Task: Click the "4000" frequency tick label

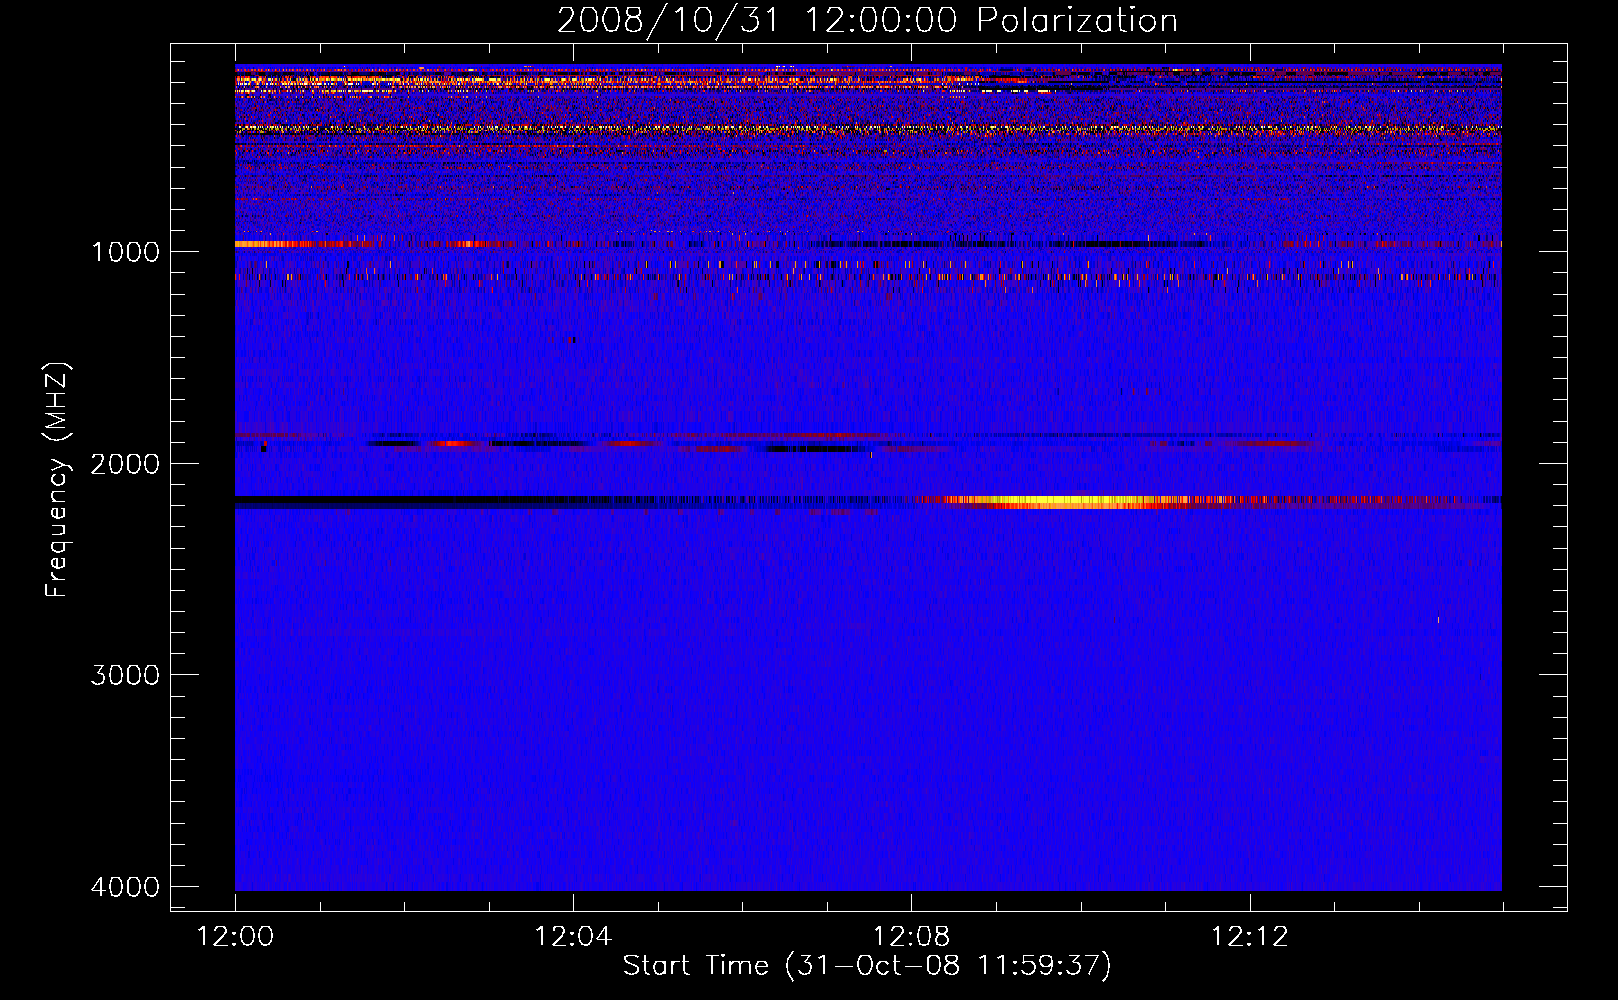Action: (x=125, y=887)
